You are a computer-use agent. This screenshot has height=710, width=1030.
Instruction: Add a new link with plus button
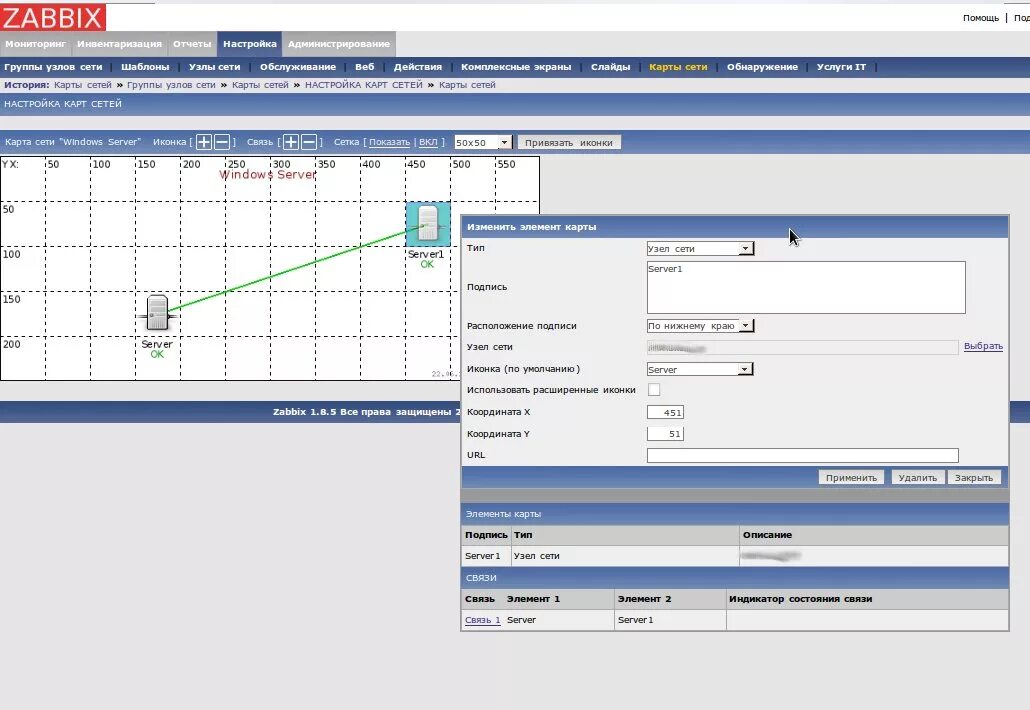tap(291, 142)
